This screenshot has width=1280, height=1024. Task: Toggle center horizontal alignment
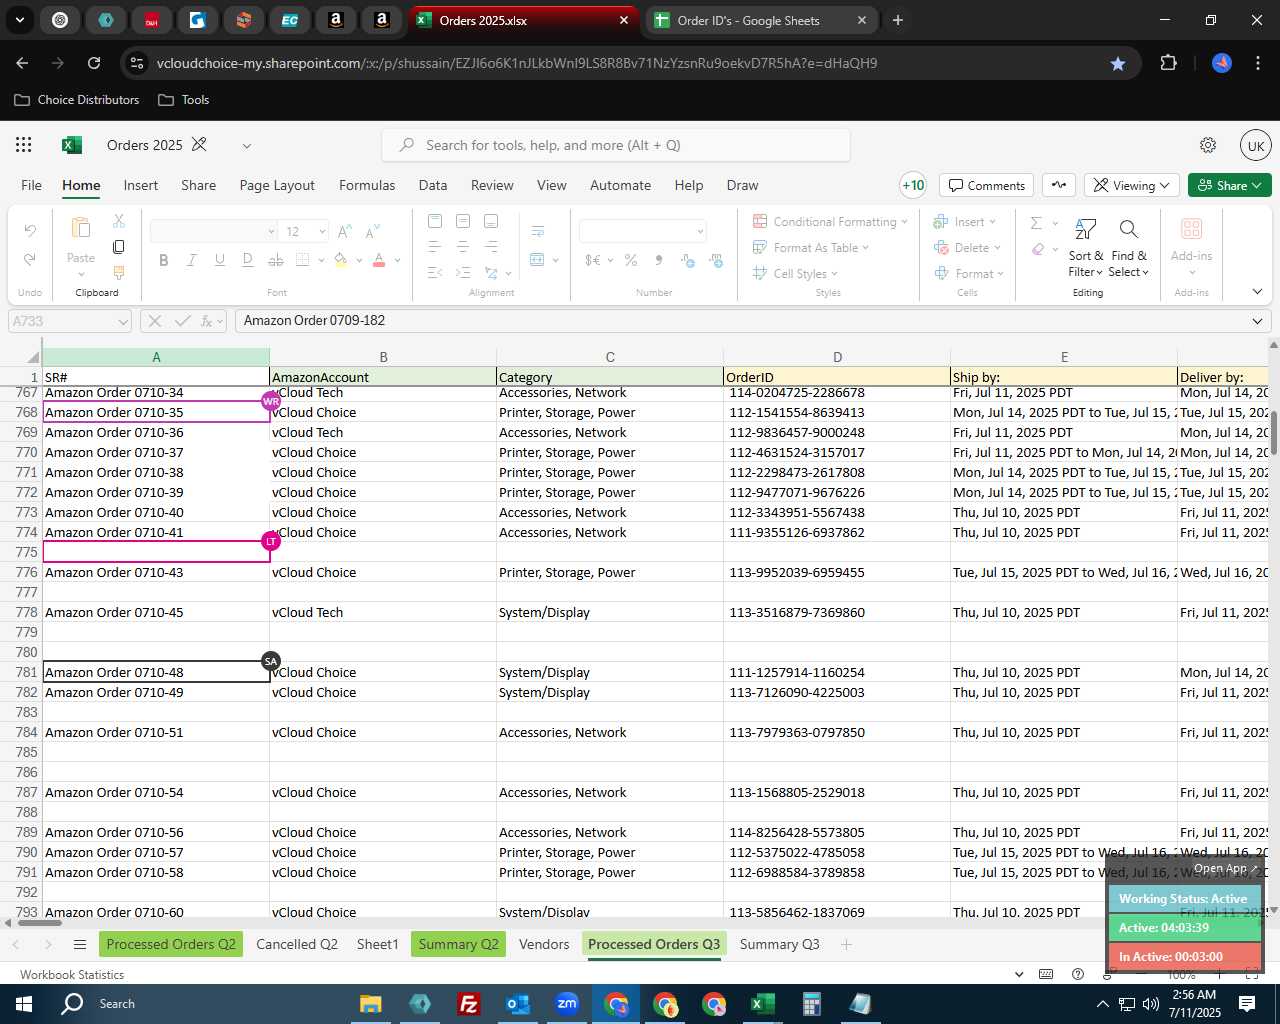pos(463,246)
